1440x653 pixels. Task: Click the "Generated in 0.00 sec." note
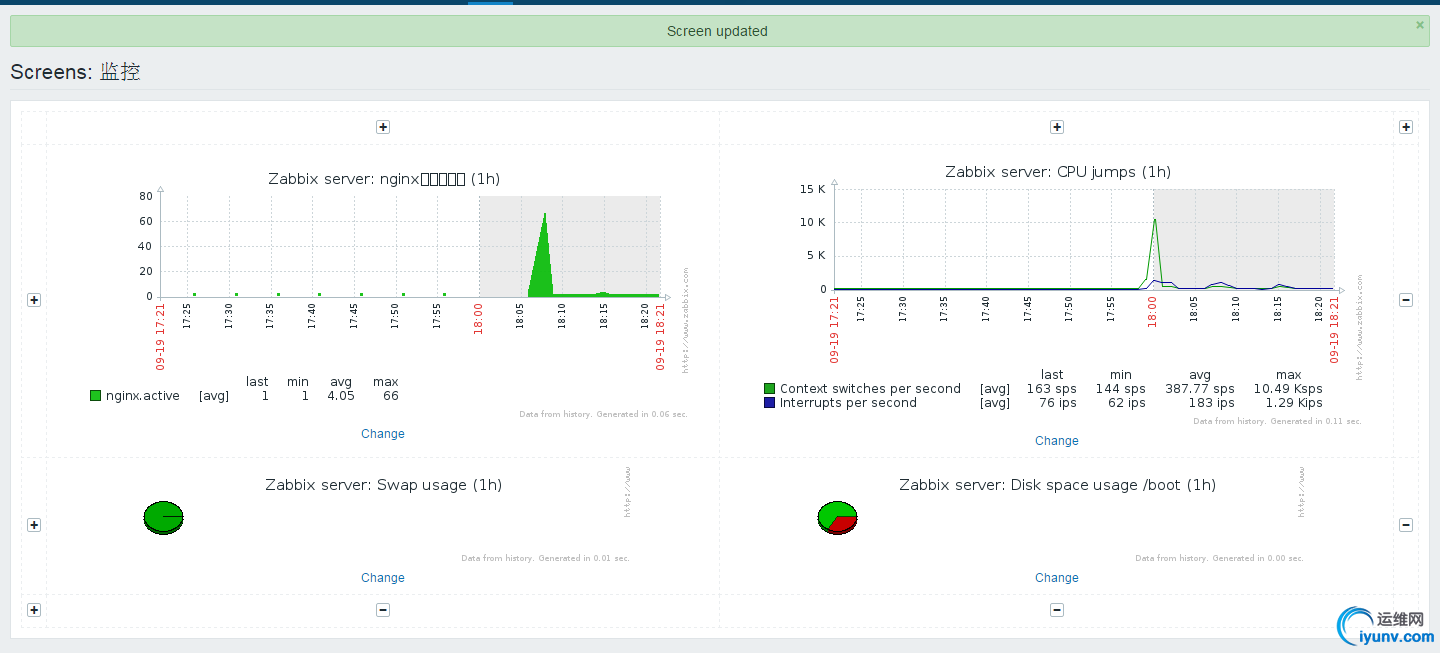point(1258,558)
